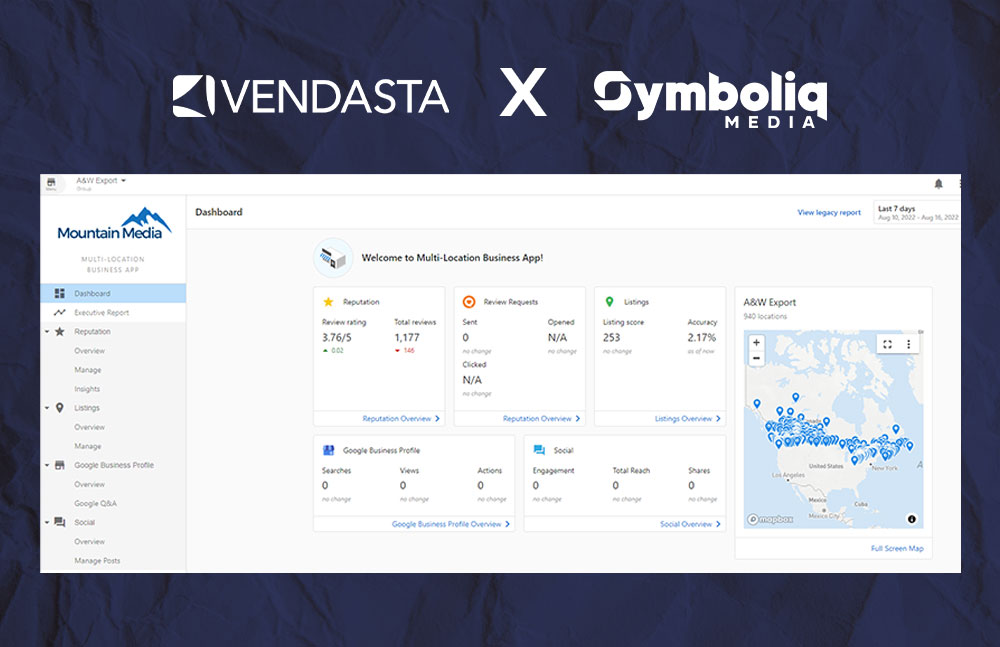
Task: Collapse the Reputation sidebar section arrow
Action: (x=47, y=332)
